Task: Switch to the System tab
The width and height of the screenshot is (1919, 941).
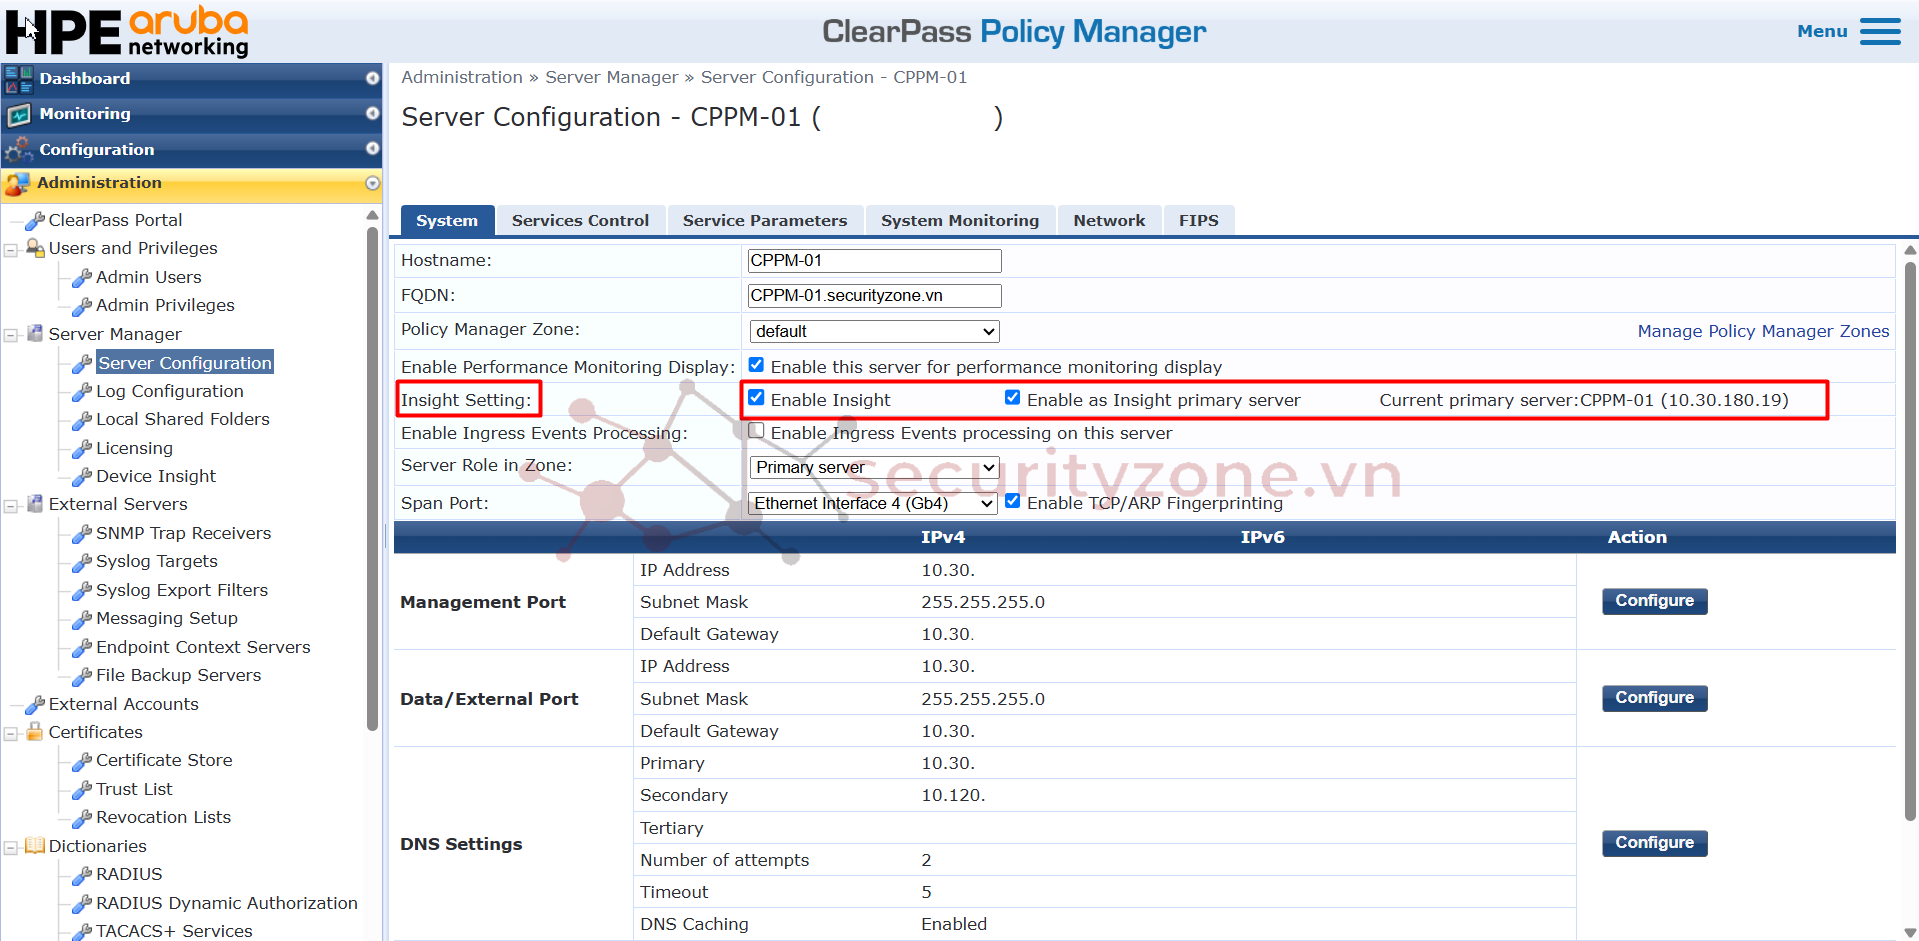Action: [x=447, y=221]
